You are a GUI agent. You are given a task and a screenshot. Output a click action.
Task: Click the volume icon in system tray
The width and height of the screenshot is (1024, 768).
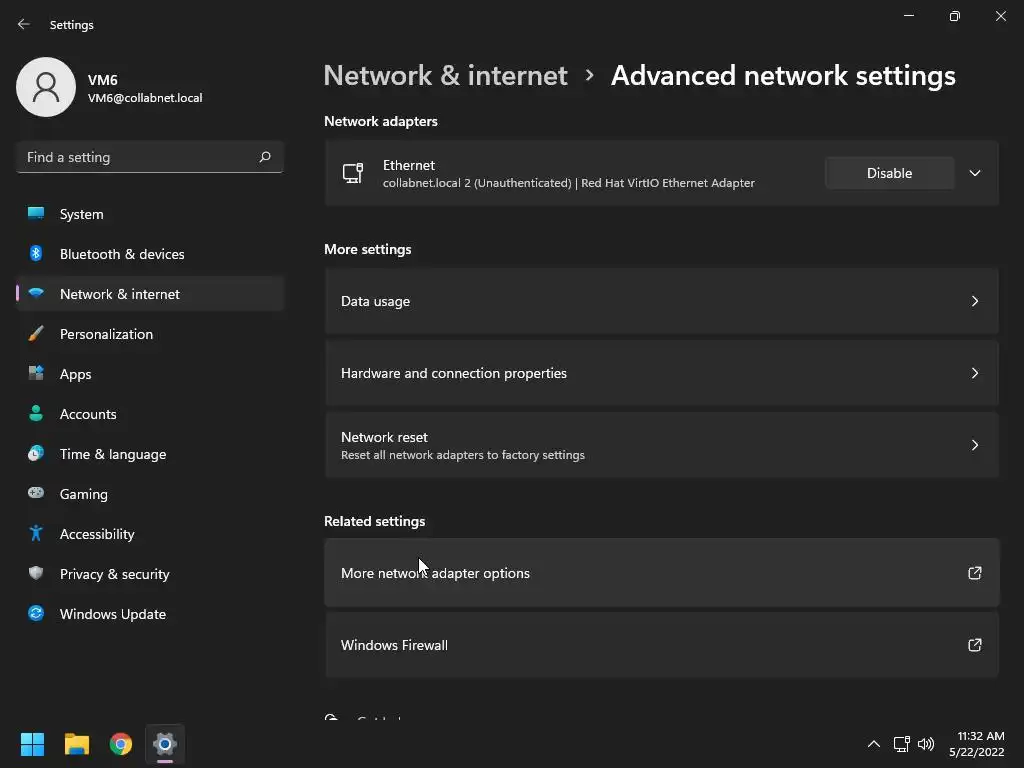[926, 744]
